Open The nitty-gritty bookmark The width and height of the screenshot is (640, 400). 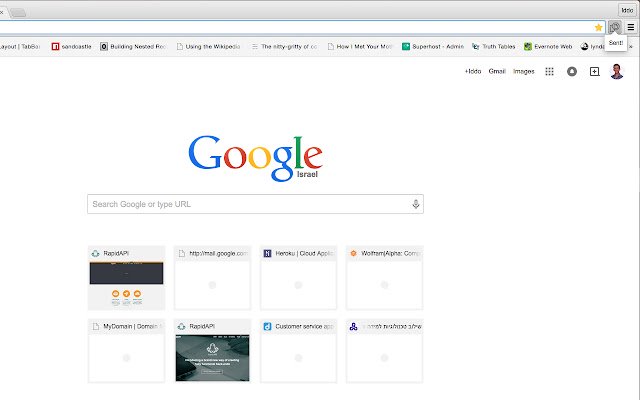[x=284, y=47]
